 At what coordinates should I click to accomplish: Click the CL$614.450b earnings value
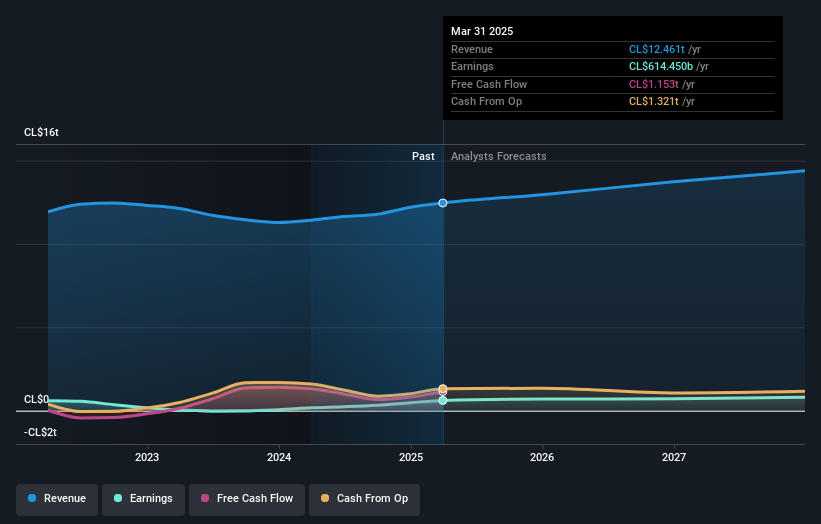tap(661, 66)
